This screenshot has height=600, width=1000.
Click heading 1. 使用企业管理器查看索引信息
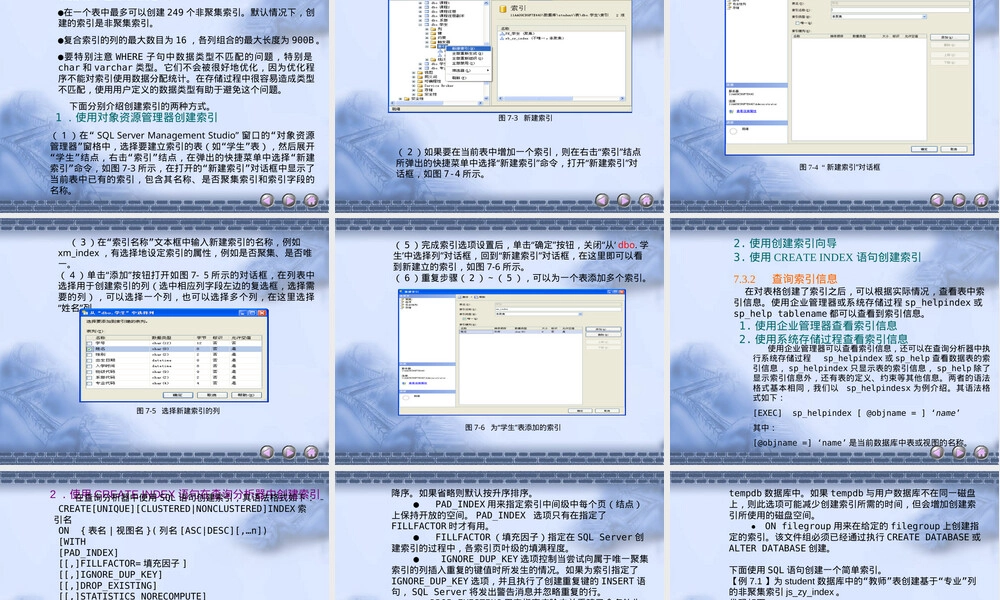click(818, 325)
